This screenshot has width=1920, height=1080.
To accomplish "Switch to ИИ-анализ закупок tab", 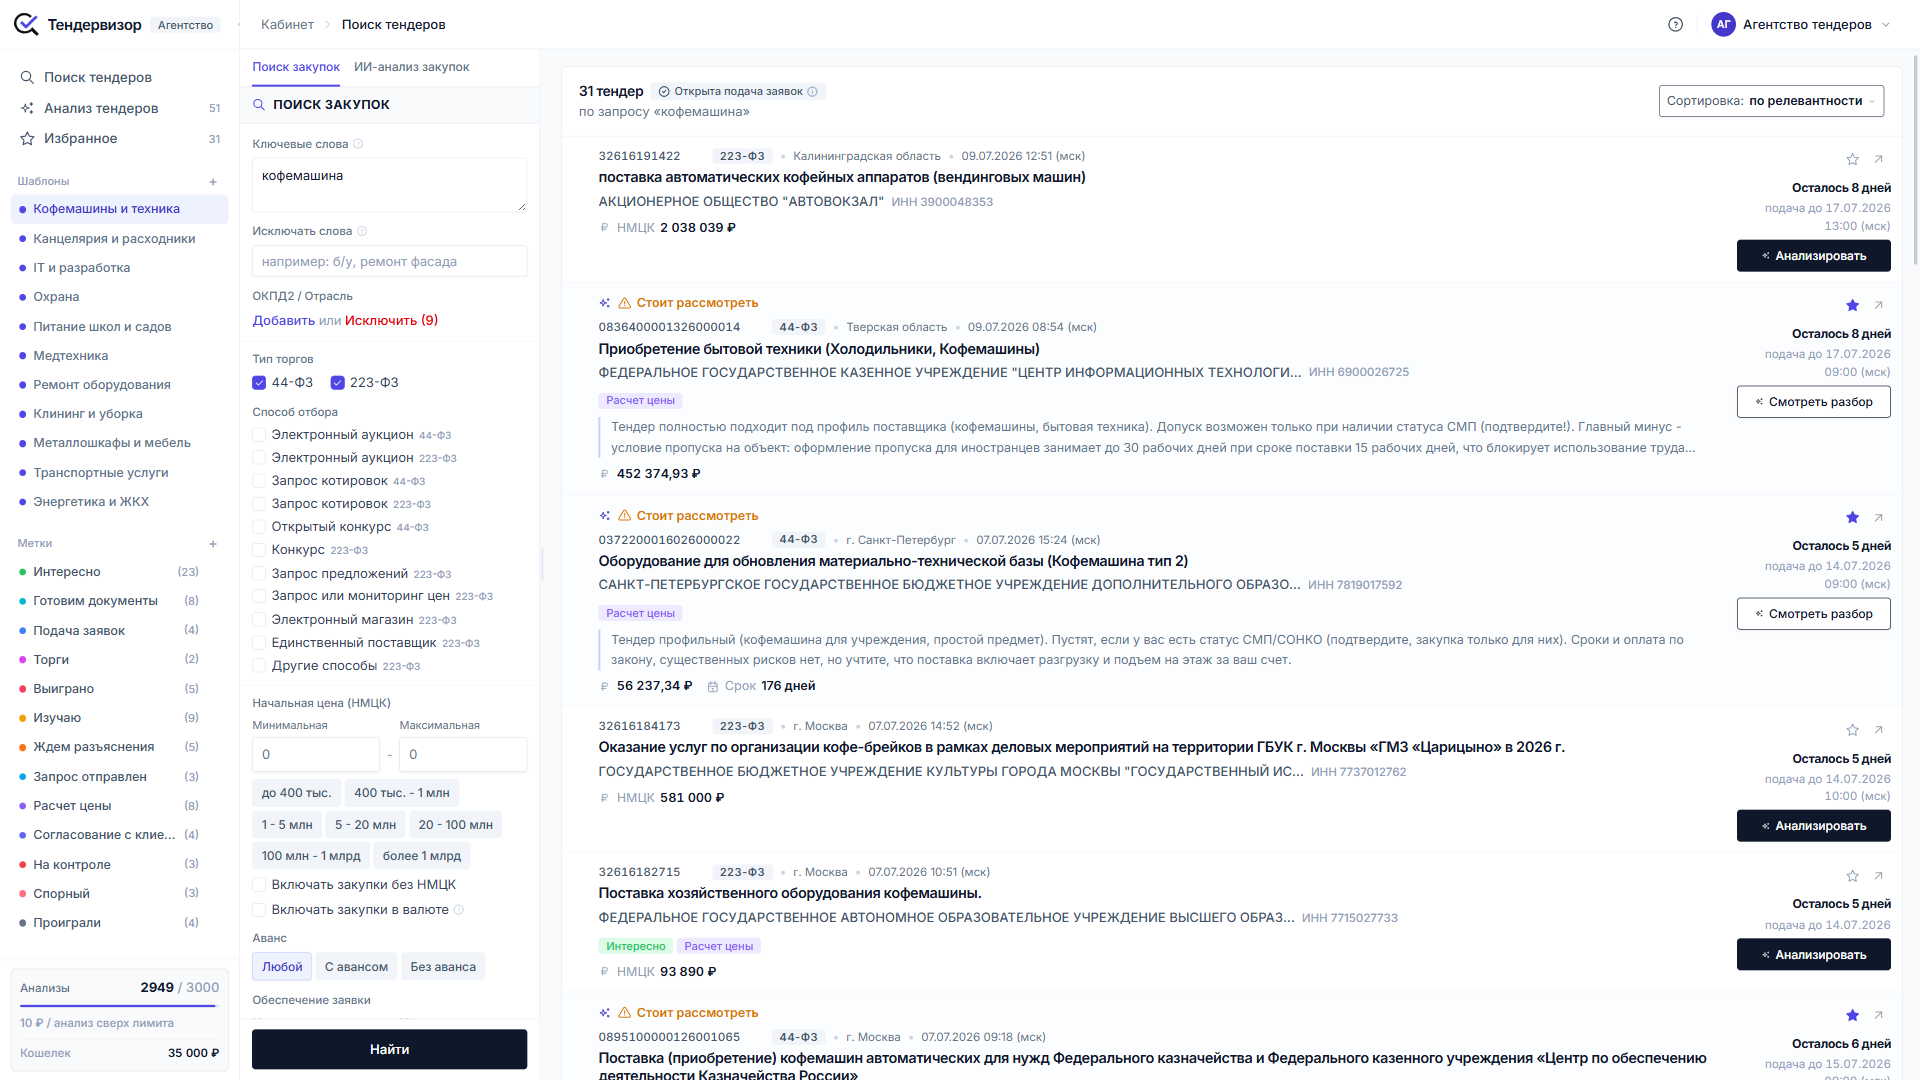I will [411, 67].
